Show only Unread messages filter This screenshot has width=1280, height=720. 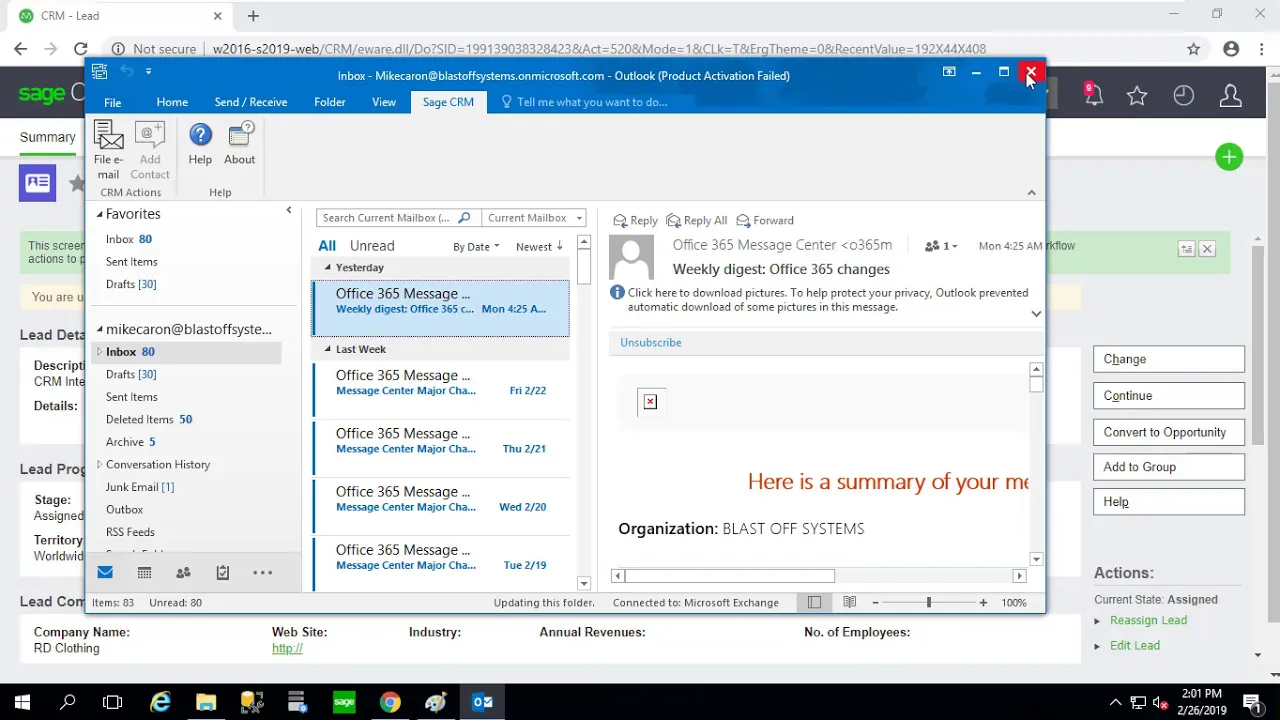click(x=372, y=246)
